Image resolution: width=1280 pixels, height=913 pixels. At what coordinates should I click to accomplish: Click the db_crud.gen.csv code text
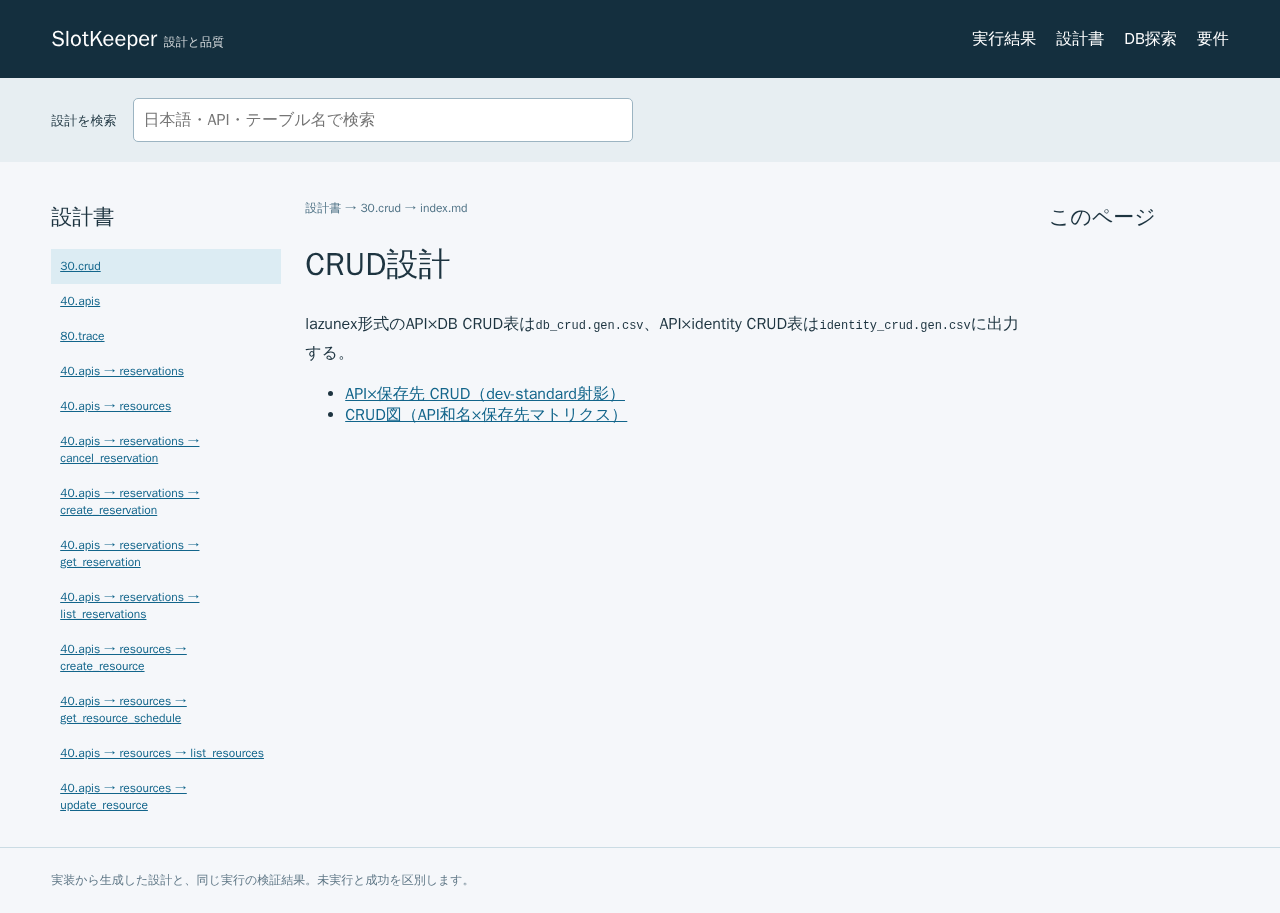590,325
